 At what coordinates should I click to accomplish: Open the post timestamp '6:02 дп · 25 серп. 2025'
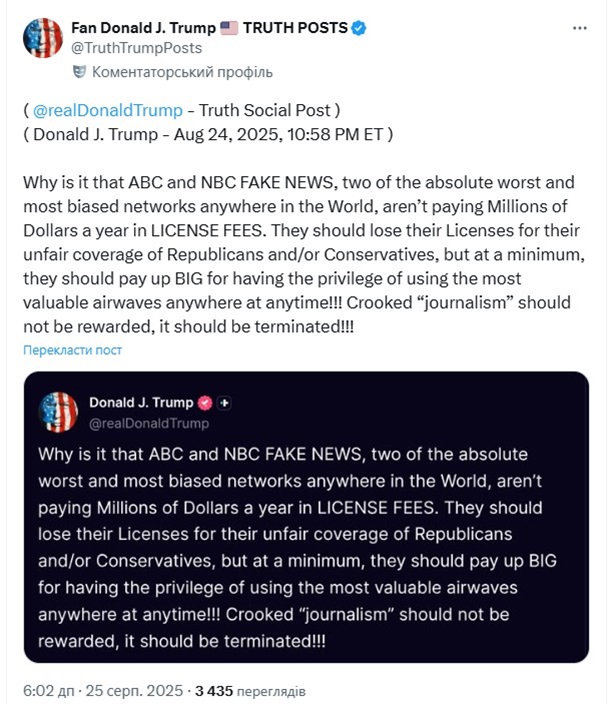(x=103, y=691)
